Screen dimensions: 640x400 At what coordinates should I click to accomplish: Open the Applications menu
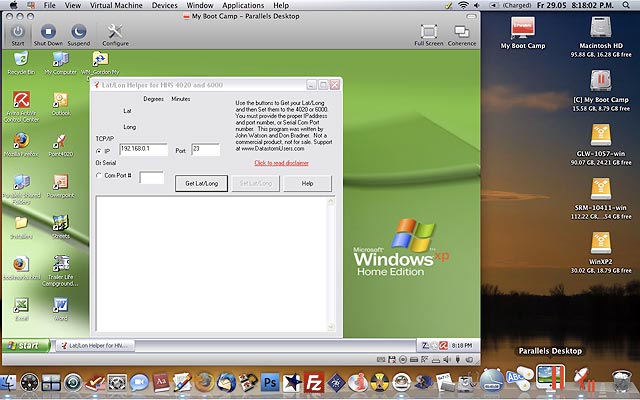[243, 5]
